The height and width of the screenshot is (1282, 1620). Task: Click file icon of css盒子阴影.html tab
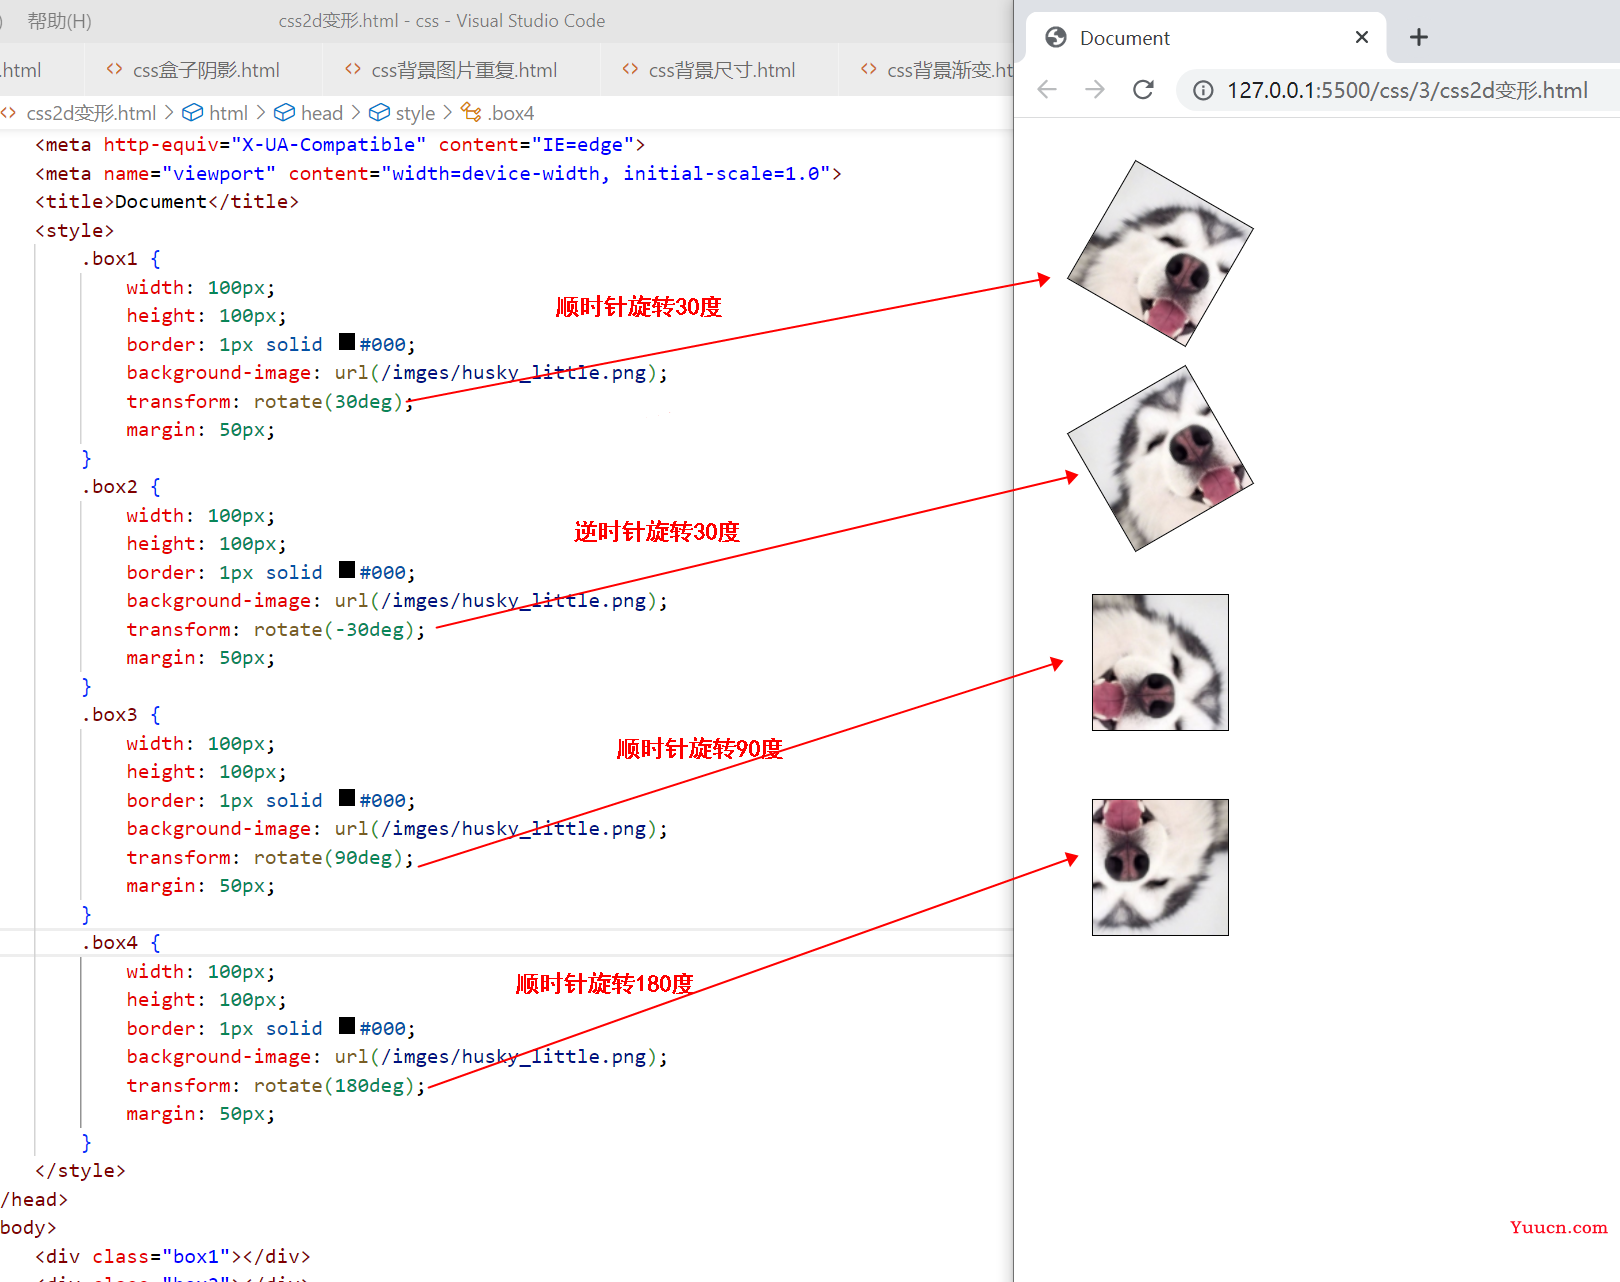pyautogui.click(x=115, y=70)
